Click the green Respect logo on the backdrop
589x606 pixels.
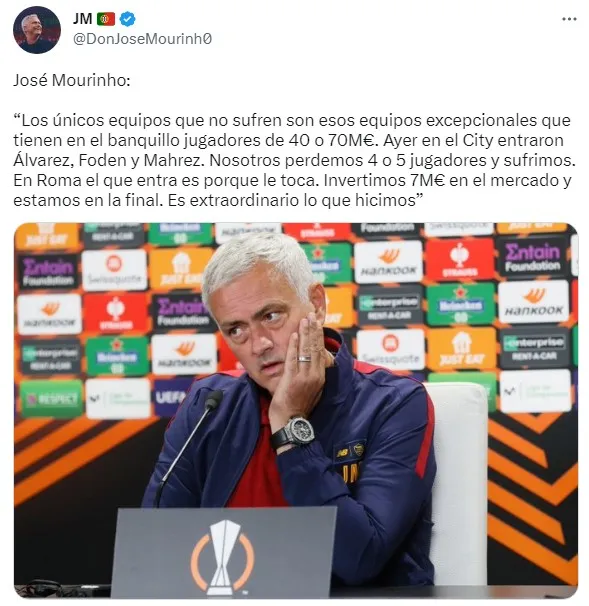(51, 399)
